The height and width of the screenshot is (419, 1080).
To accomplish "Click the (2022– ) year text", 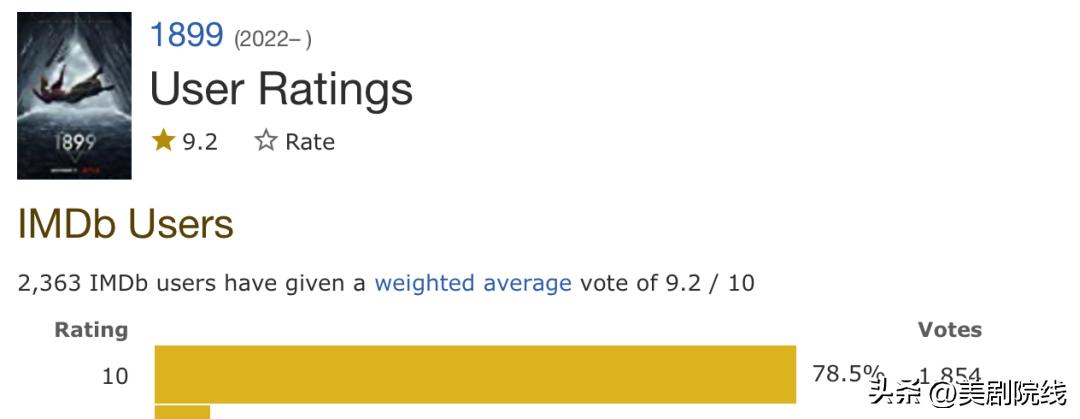I will click(x=272, y=40).
